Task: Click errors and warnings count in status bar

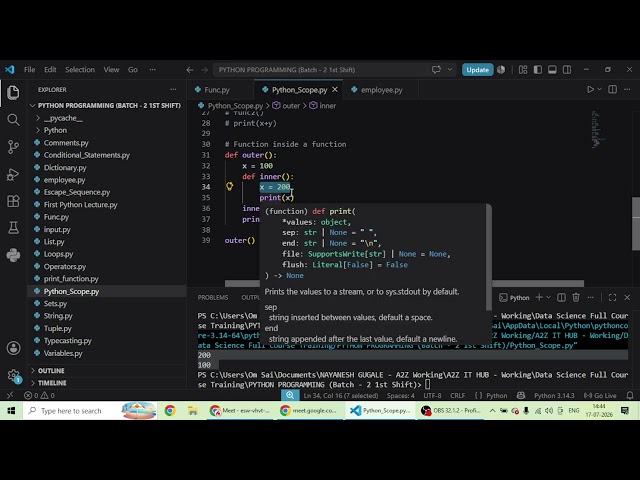Action: tap(39, 396)
